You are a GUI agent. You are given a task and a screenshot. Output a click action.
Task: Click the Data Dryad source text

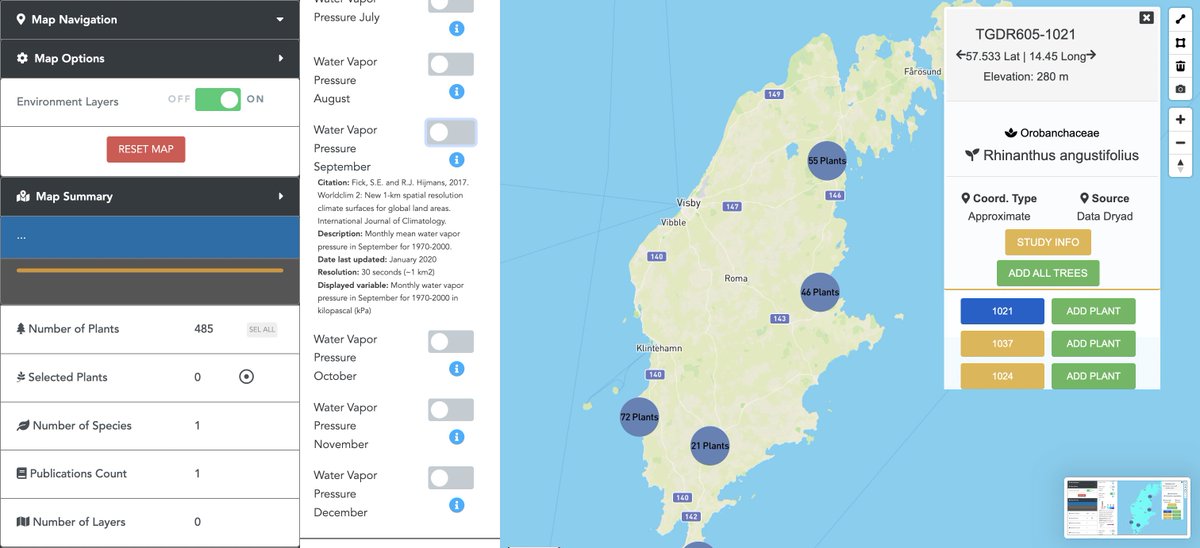click(1104, 216)
